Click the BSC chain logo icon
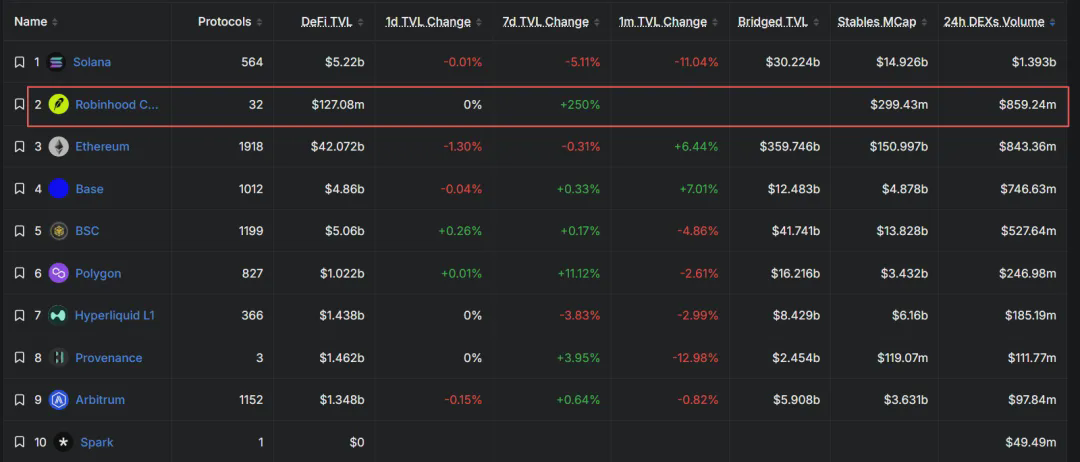 tap(59, 231)
